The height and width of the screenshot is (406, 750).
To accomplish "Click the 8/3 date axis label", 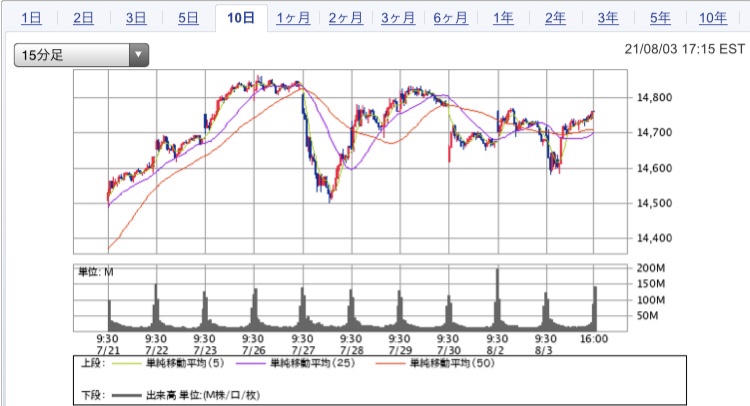I will 543,350.
